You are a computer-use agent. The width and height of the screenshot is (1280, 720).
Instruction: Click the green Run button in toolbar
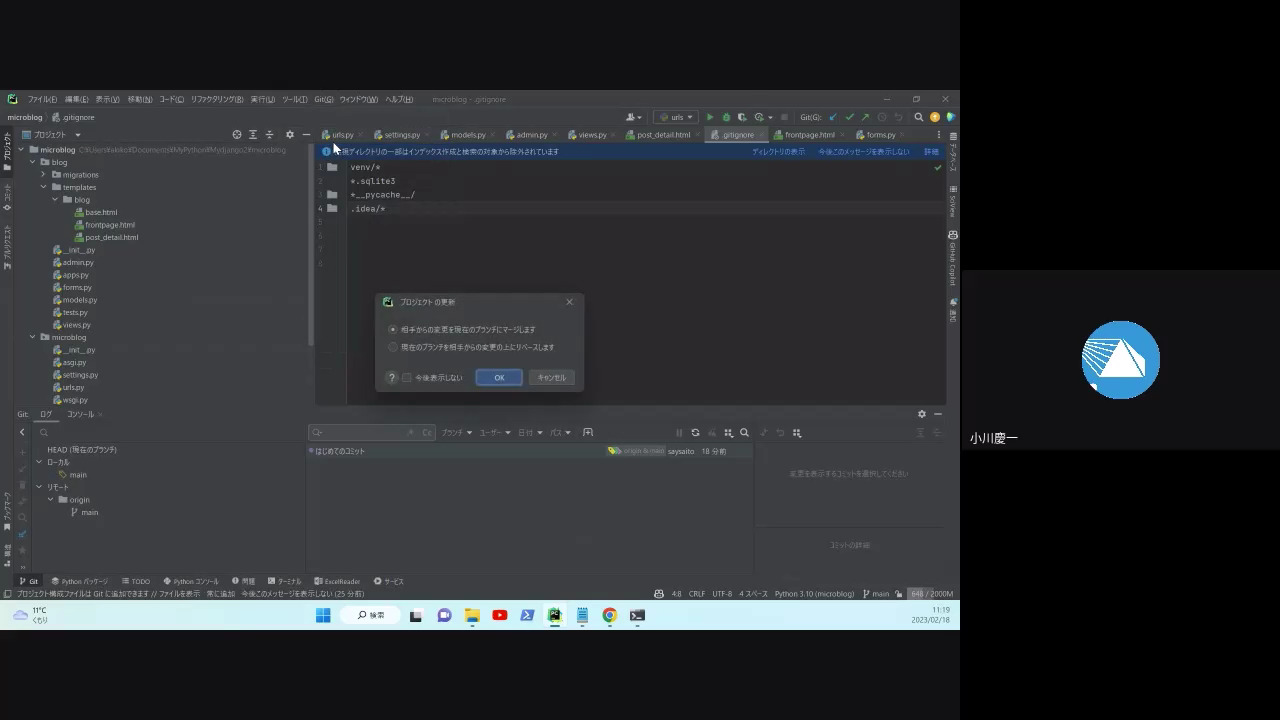click(x=710, y=117)
